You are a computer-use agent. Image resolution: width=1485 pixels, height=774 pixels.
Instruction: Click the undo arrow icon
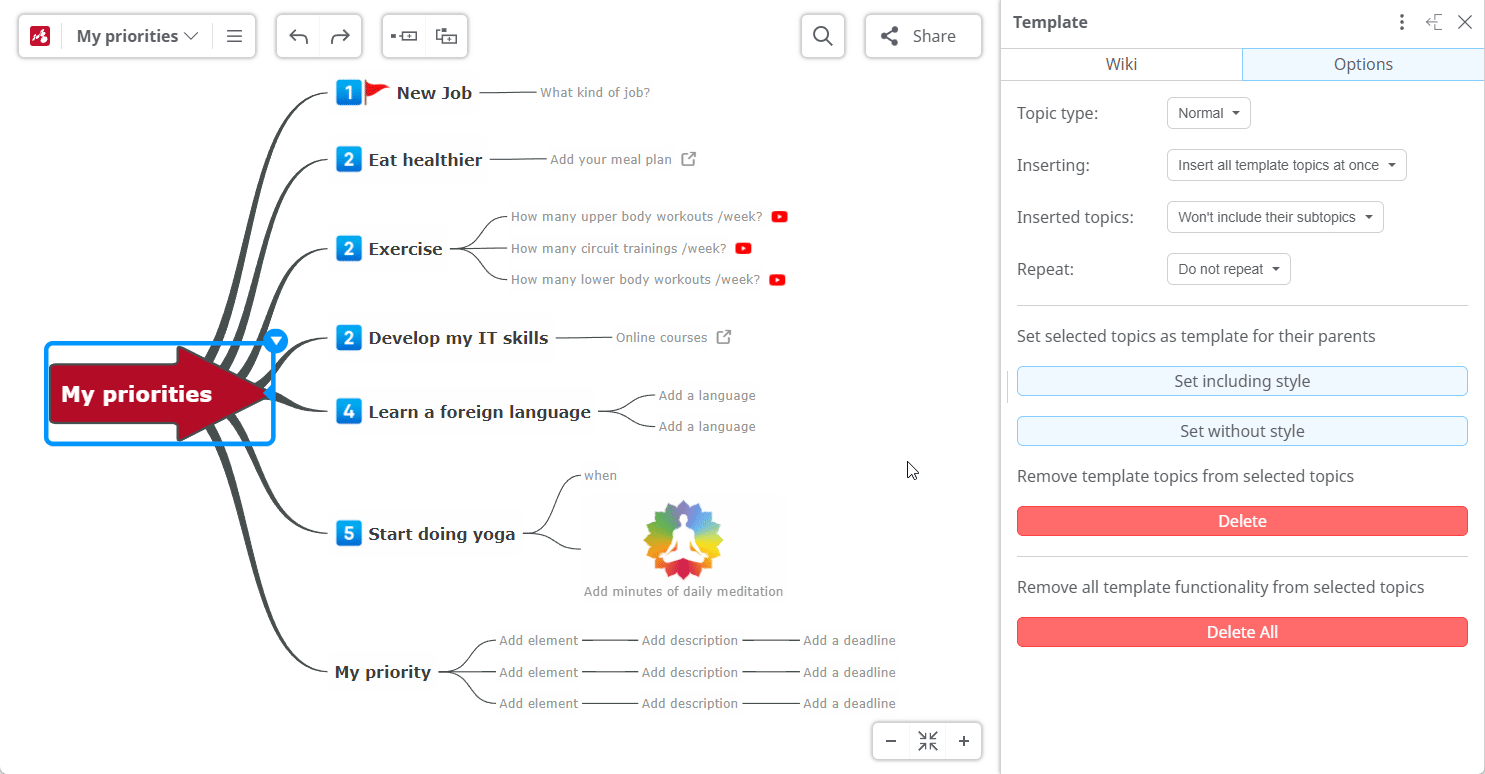298,36
